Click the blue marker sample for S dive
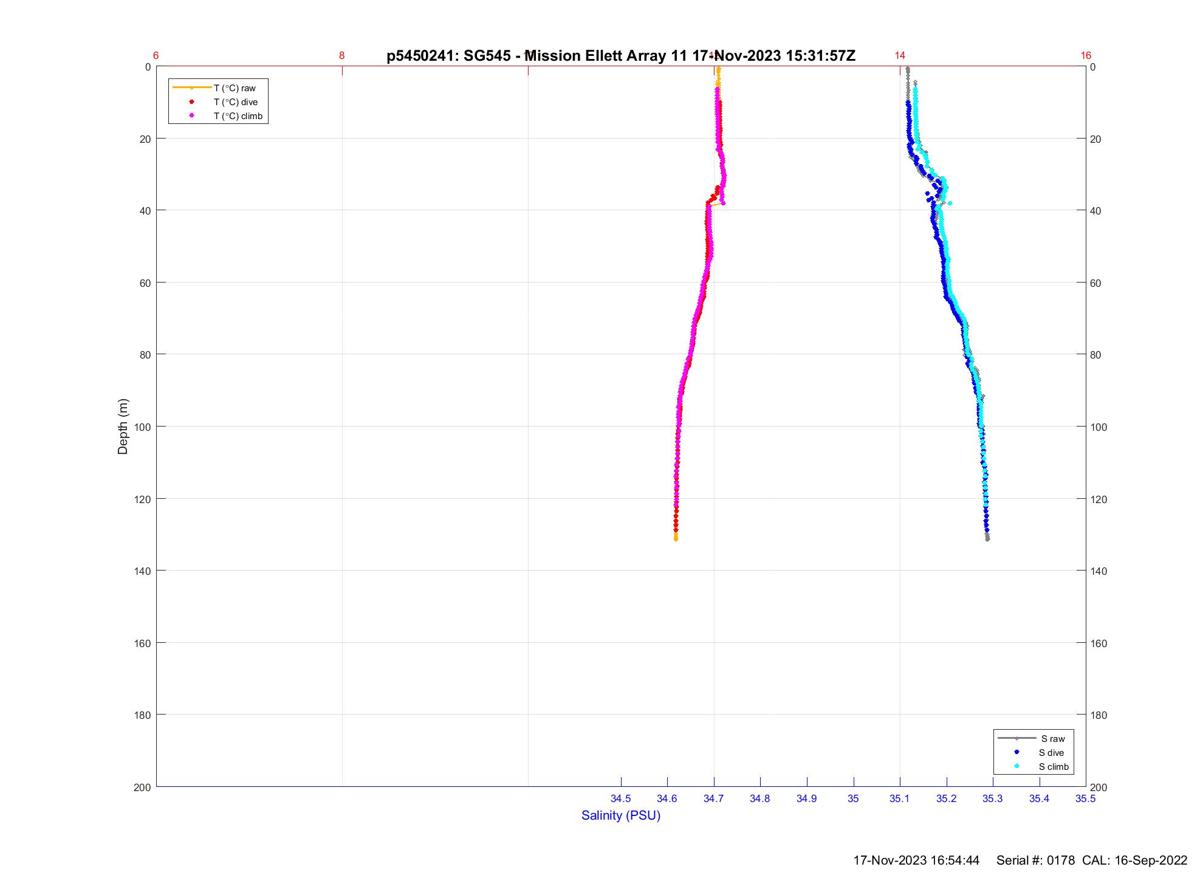The image size is (1200, 885). (1017, 752)
